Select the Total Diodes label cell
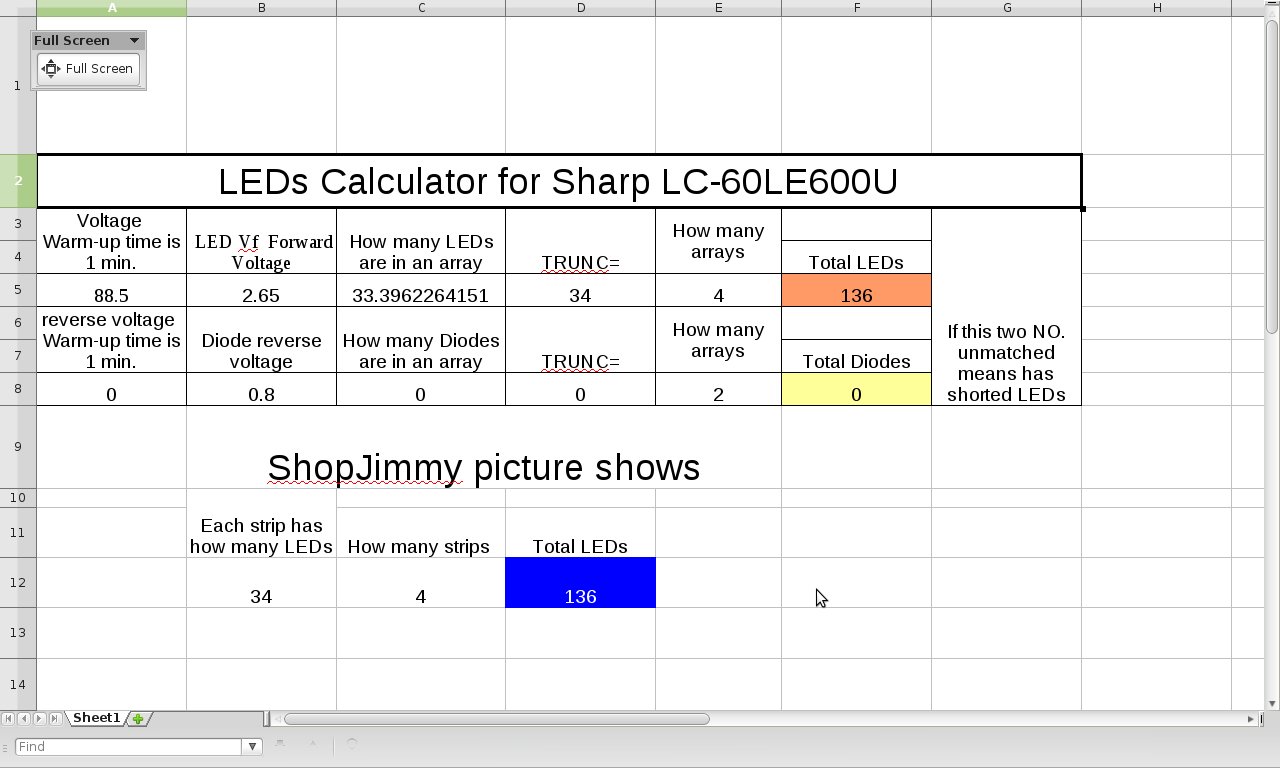The height and width of the screenshot is (768, 1280). tap(857, 356)
